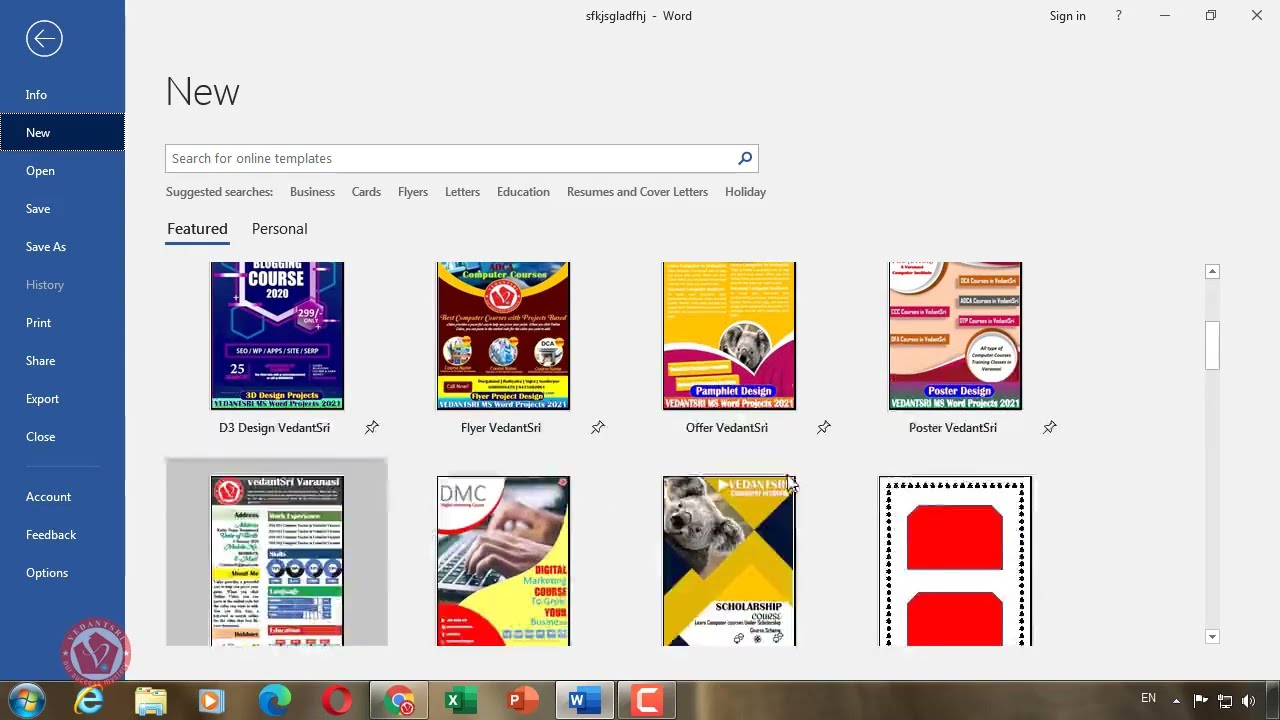Open Feedback from the sidebar
The image size is (1280, 720).
pyautogui.click(x=62, y=535)
